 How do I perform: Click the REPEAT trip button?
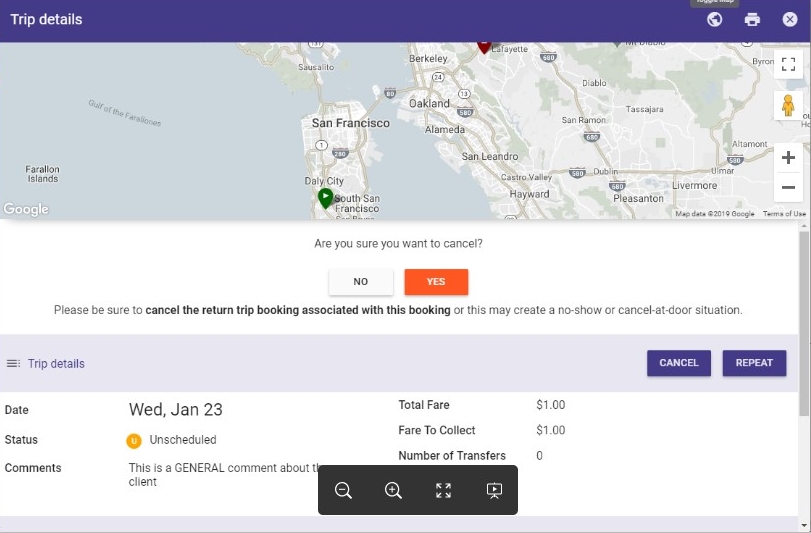[754, 363]
